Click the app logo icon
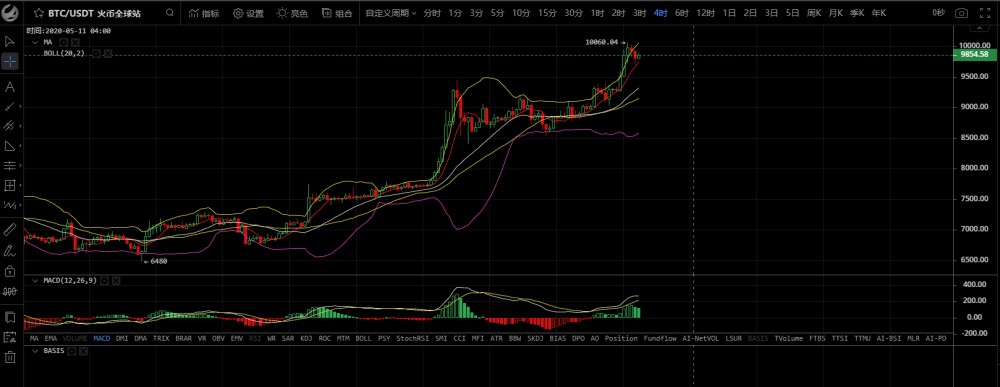Screen dimensions: 1000x387 point(10,12)
